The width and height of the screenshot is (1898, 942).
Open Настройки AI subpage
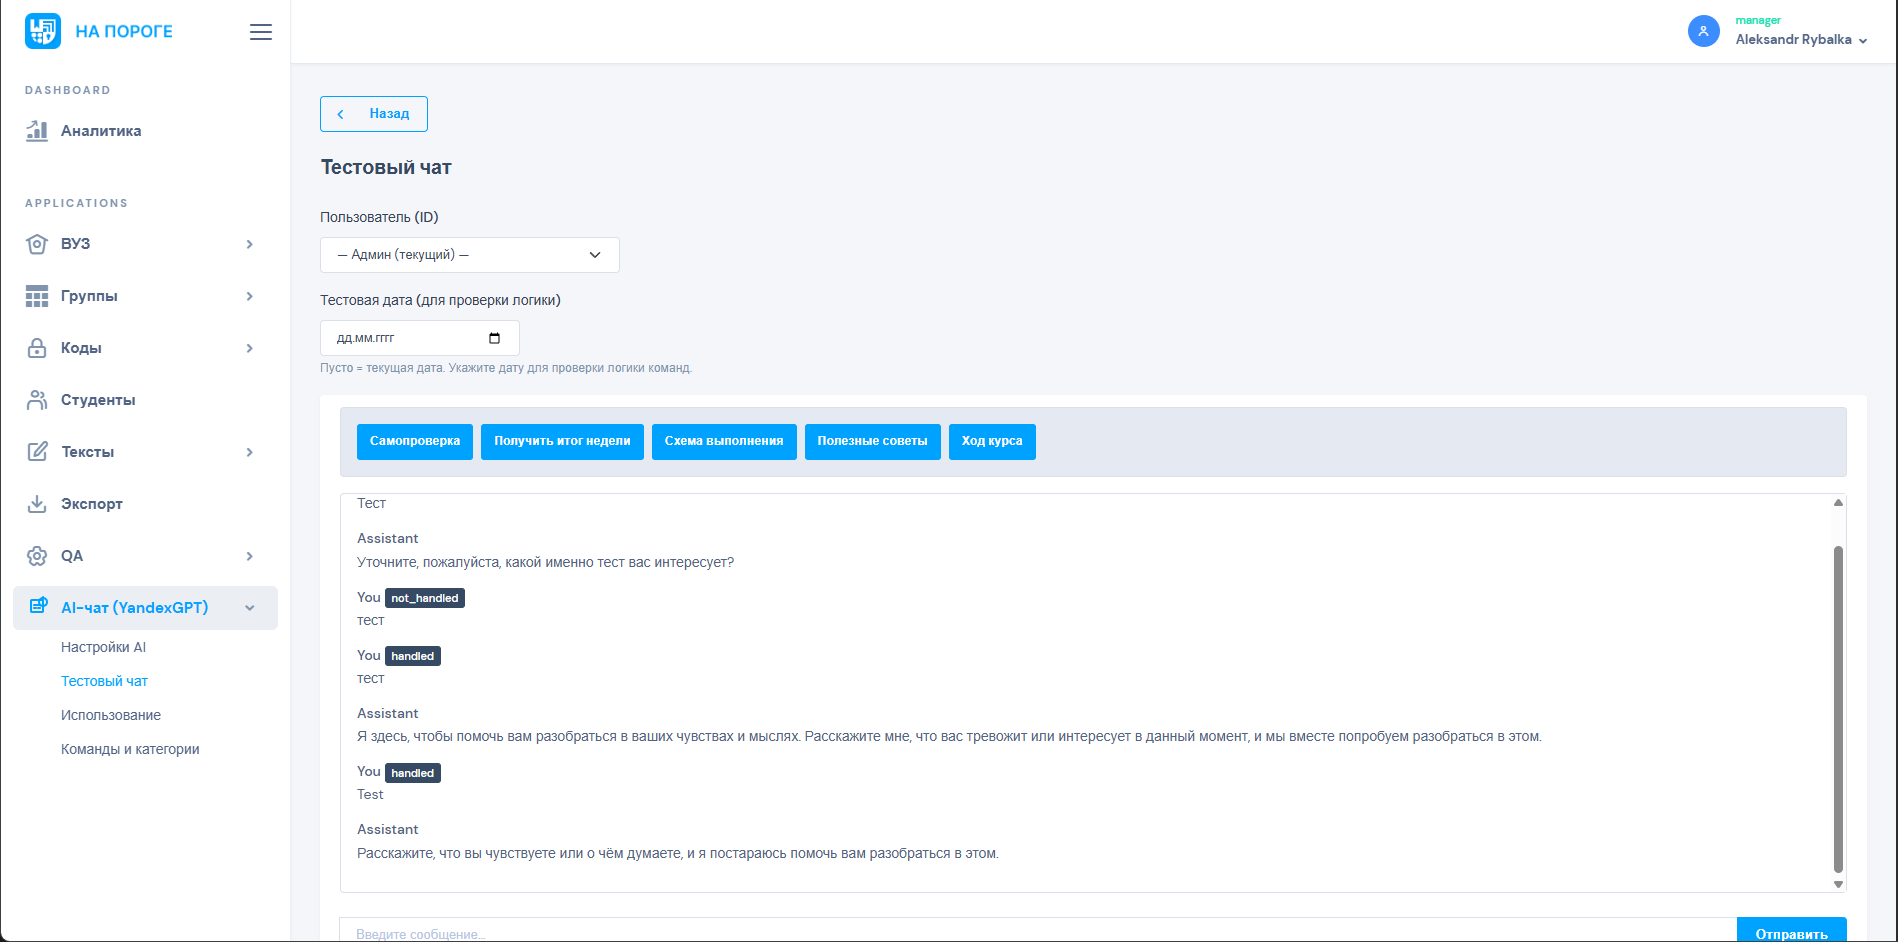[103, 647]
